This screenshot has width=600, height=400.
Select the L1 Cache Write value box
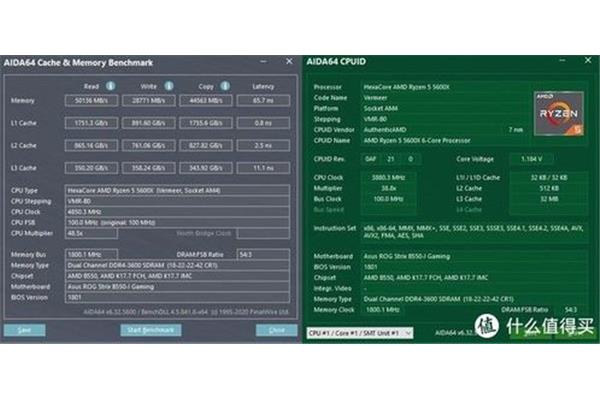point(149,123)
